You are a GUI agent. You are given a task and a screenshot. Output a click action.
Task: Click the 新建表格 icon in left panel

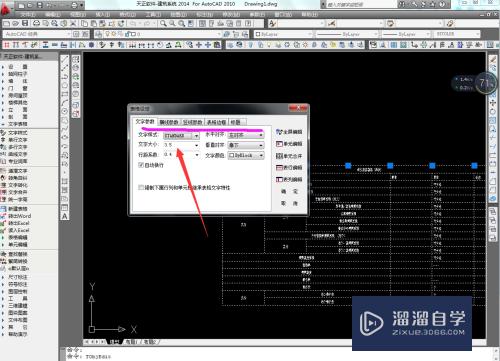3,209
